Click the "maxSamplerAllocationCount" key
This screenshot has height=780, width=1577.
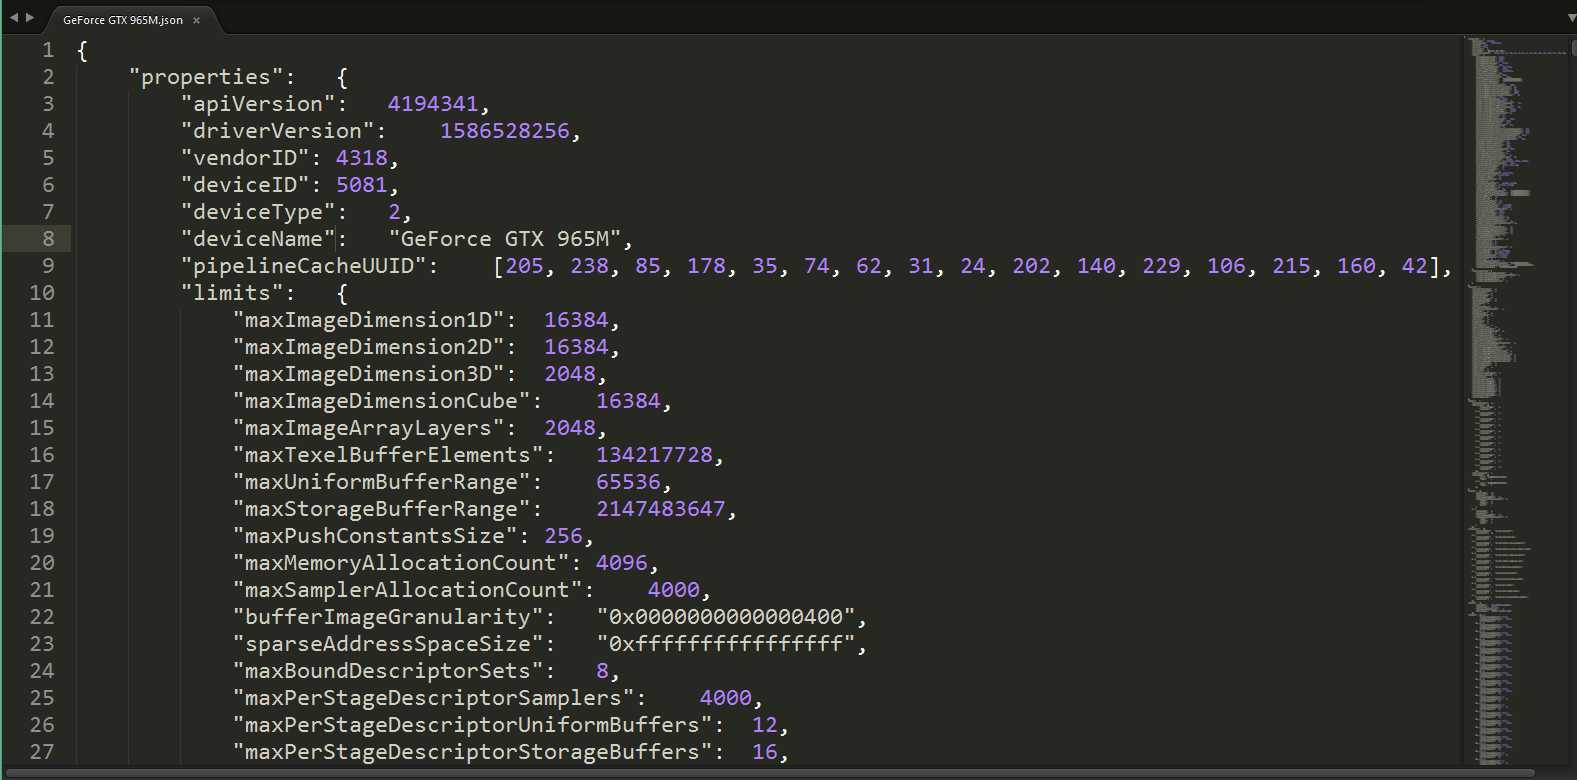[407, 590]
